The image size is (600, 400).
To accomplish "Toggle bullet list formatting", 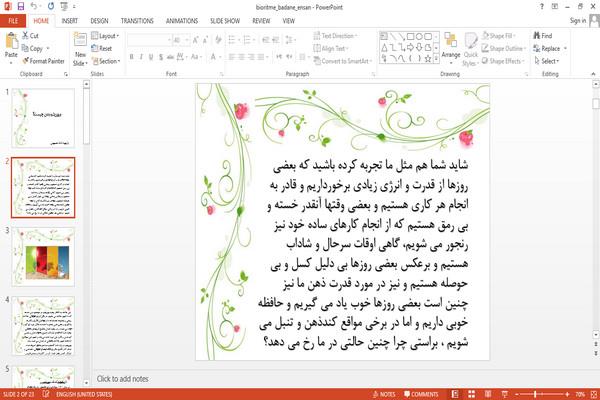I will [233, 40].
